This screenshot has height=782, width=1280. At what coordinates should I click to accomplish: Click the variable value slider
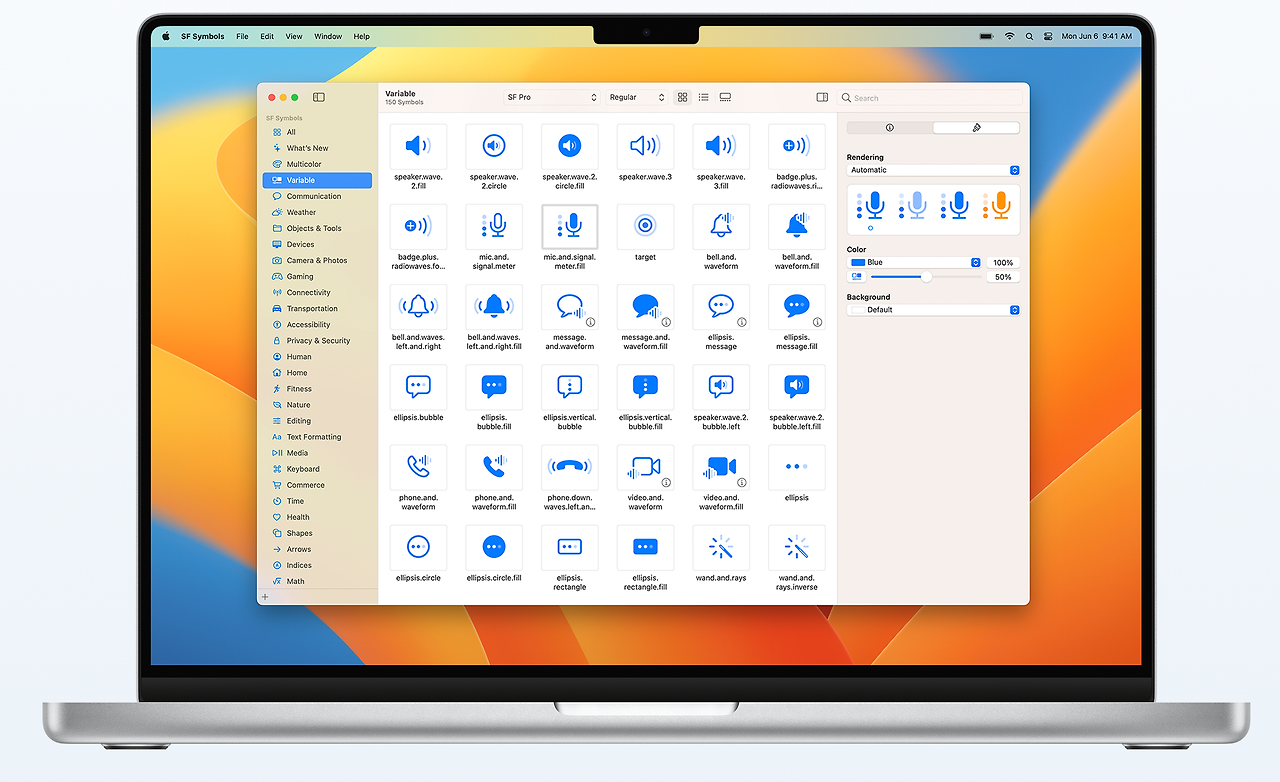click(x=926, y=276)
